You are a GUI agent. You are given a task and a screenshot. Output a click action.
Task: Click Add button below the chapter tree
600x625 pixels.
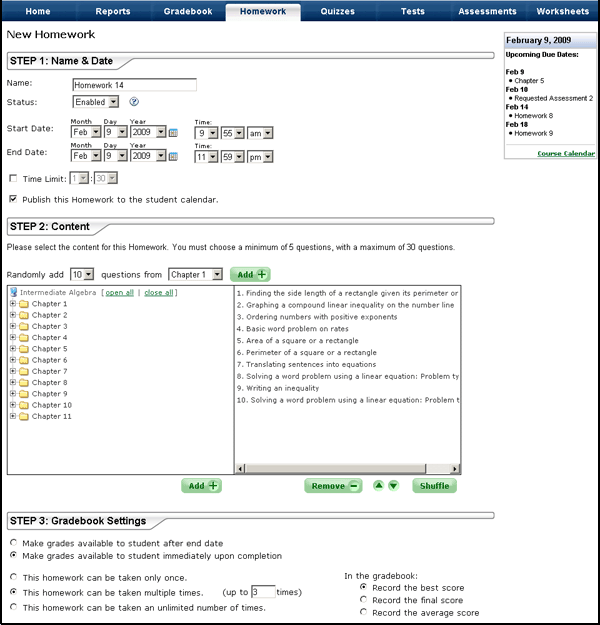202,485
